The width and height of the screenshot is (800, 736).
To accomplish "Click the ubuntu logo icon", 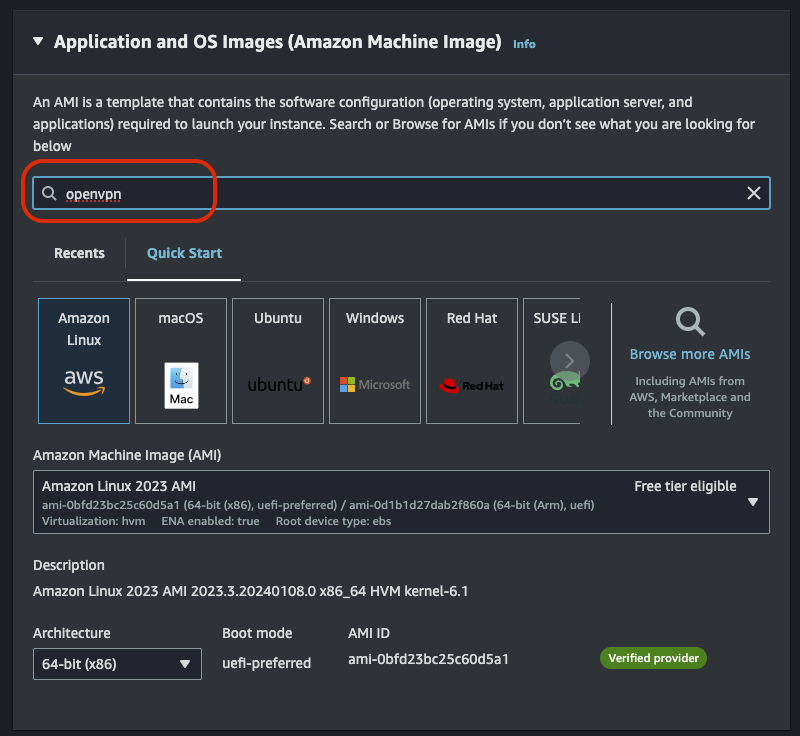I will tap(279, 384).
